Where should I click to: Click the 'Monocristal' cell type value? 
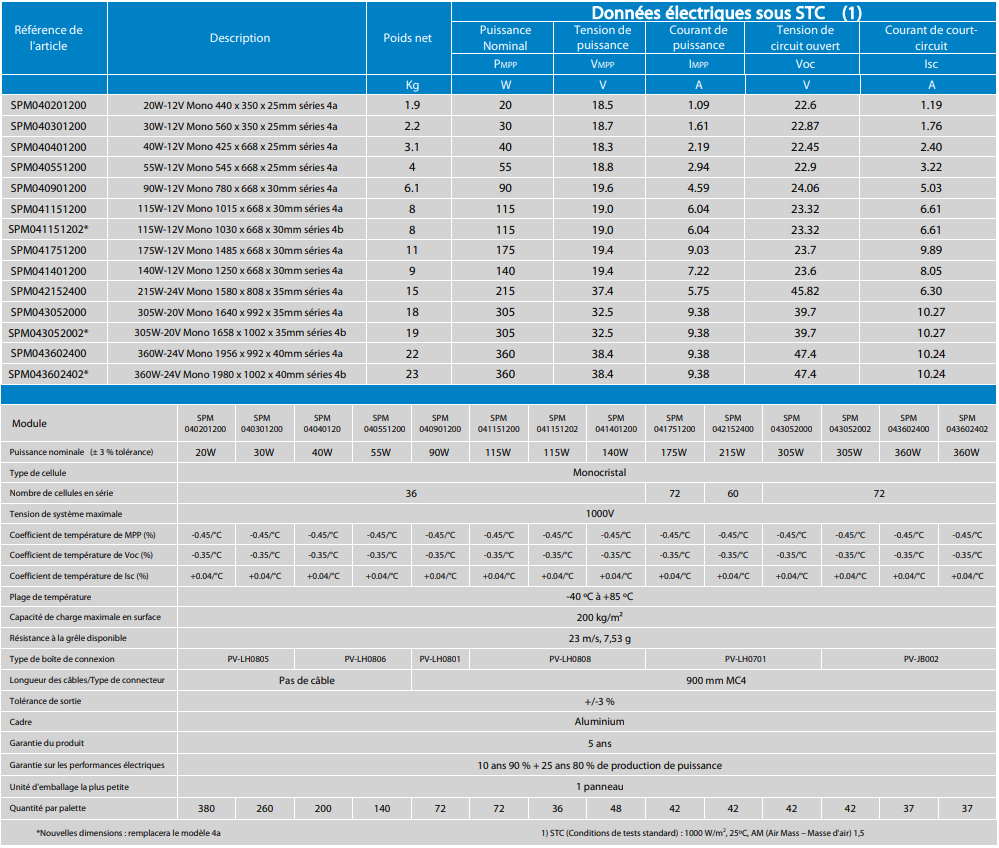pyautogui.click(x=600, y=473)
